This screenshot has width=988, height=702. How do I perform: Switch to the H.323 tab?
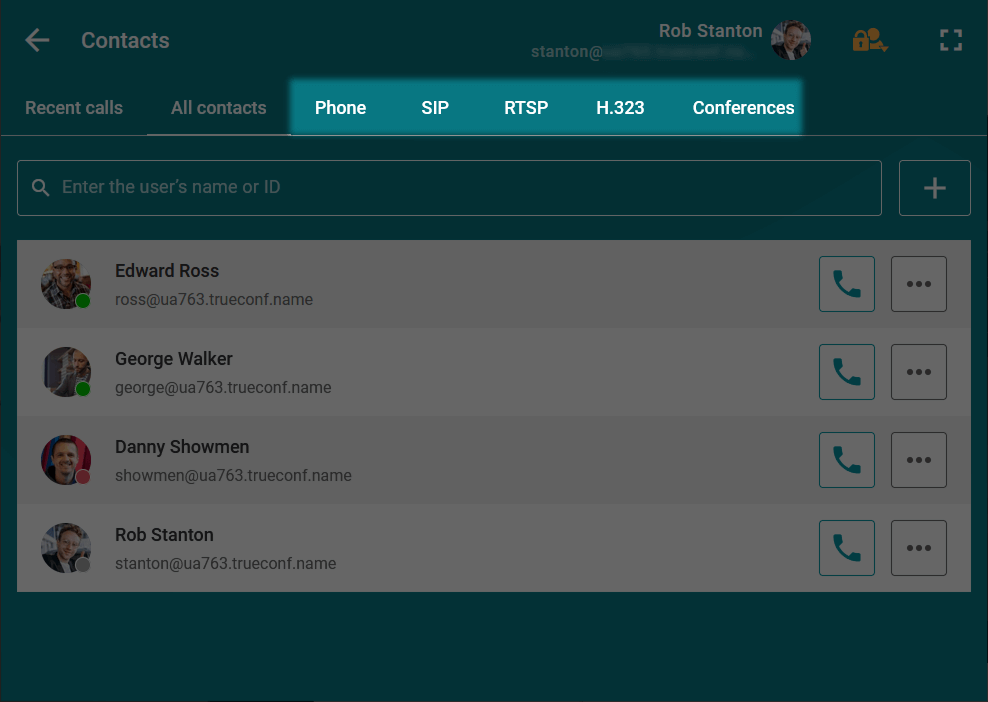(x=620, y=108)
